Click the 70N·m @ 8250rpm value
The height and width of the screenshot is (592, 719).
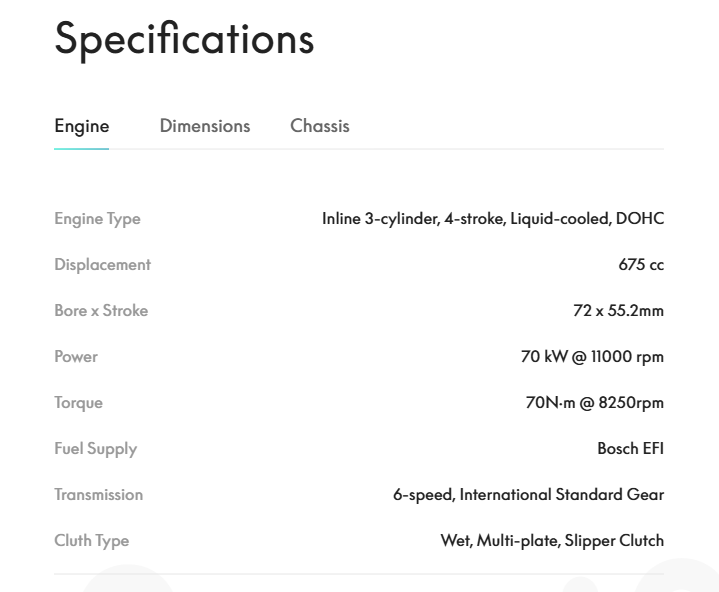[594, 403]
